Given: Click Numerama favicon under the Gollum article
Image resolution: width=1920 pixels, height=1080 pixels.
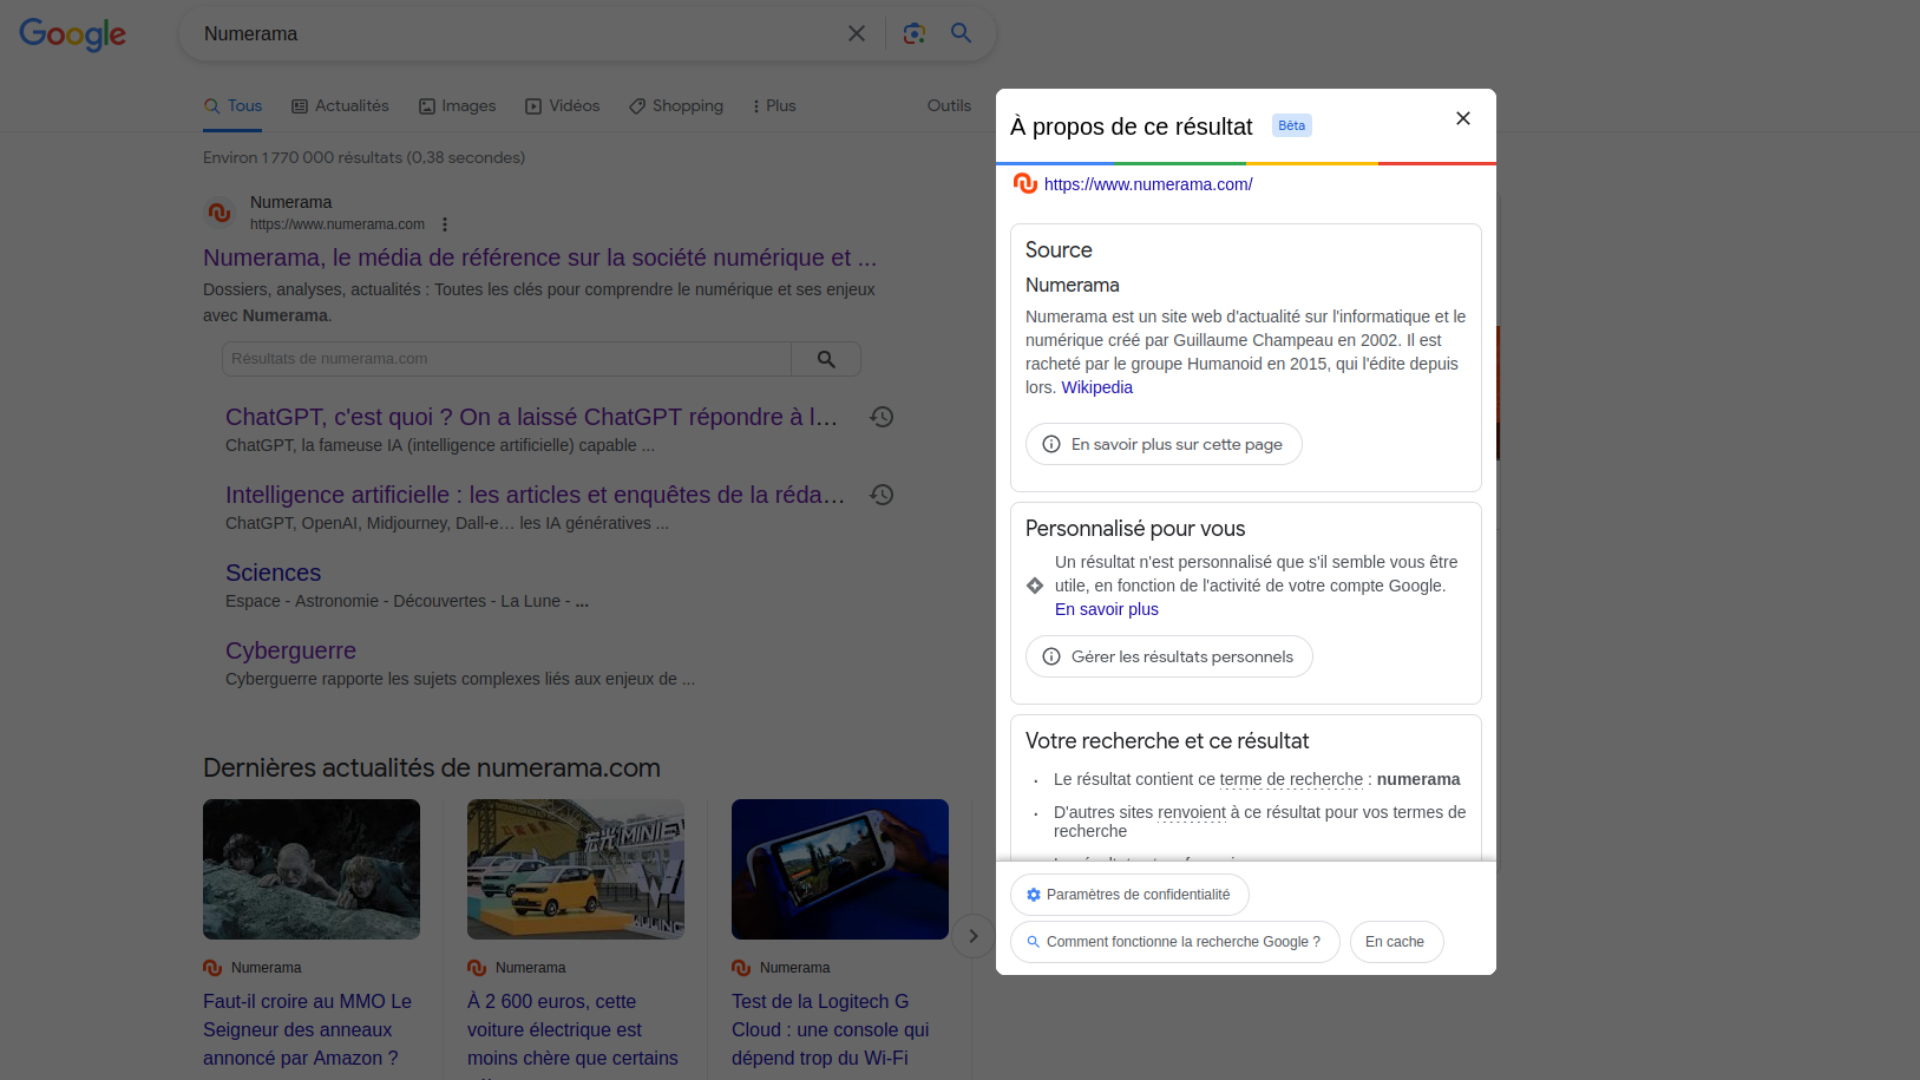Looking at the screenshot, I should (x=213, y=968).
